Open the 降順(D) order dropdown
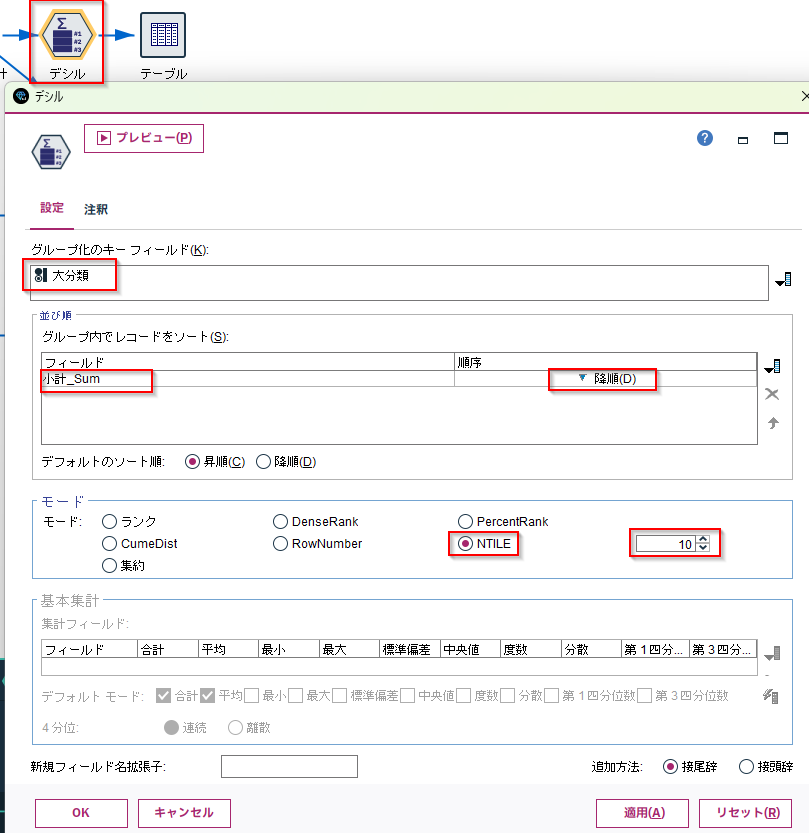 pos(606,379)
